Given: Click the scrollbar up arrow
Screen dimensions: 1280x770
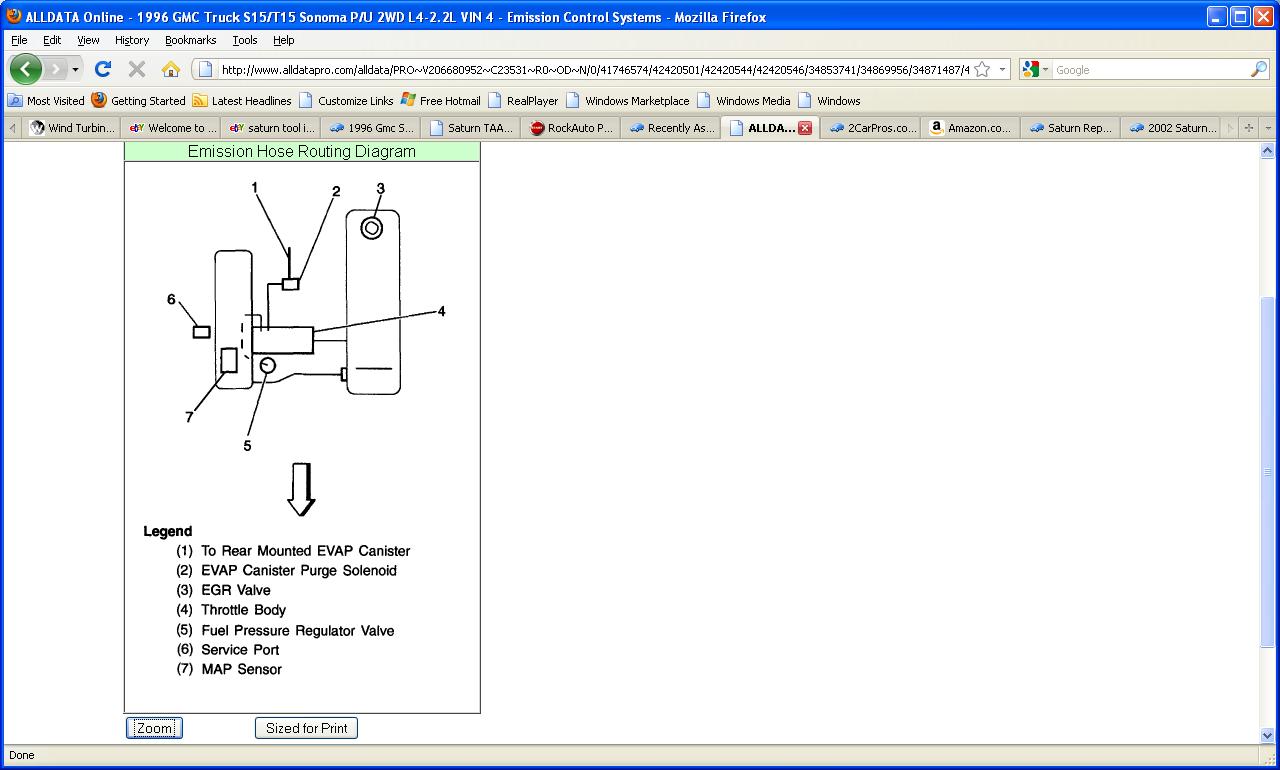Looking at the screenshot, I should [1268, 150].
